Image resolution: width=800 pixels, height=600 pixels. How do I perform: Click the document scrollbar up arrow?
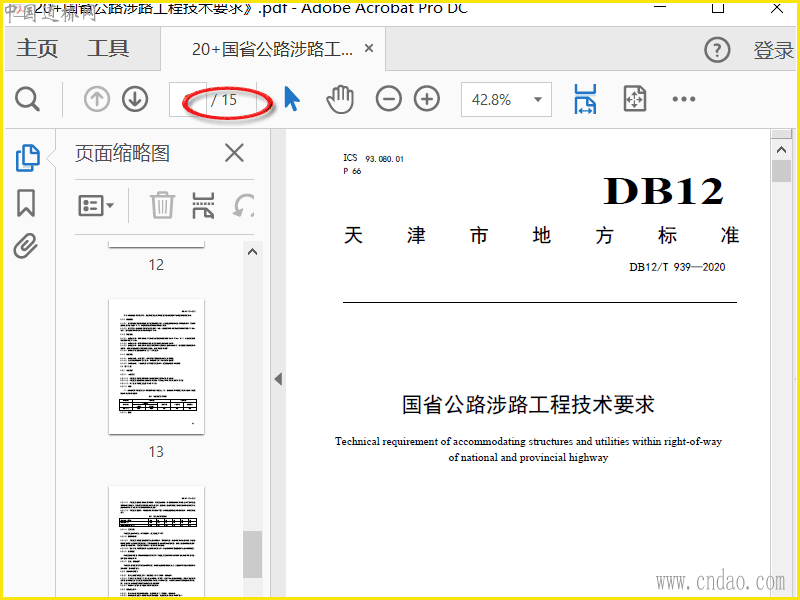point(781,149)
